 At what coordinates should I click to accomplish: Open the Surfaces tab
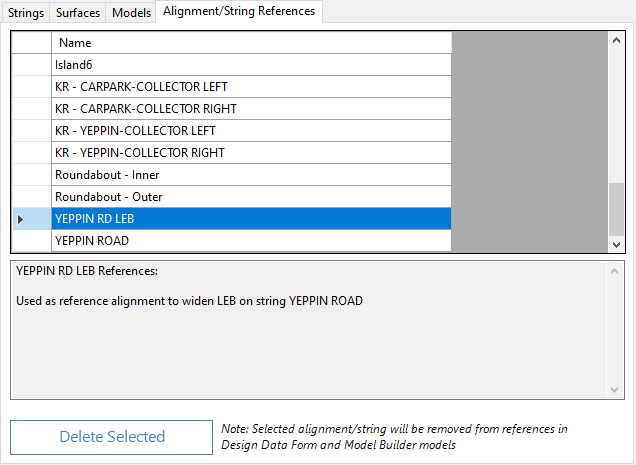point(78,13)
